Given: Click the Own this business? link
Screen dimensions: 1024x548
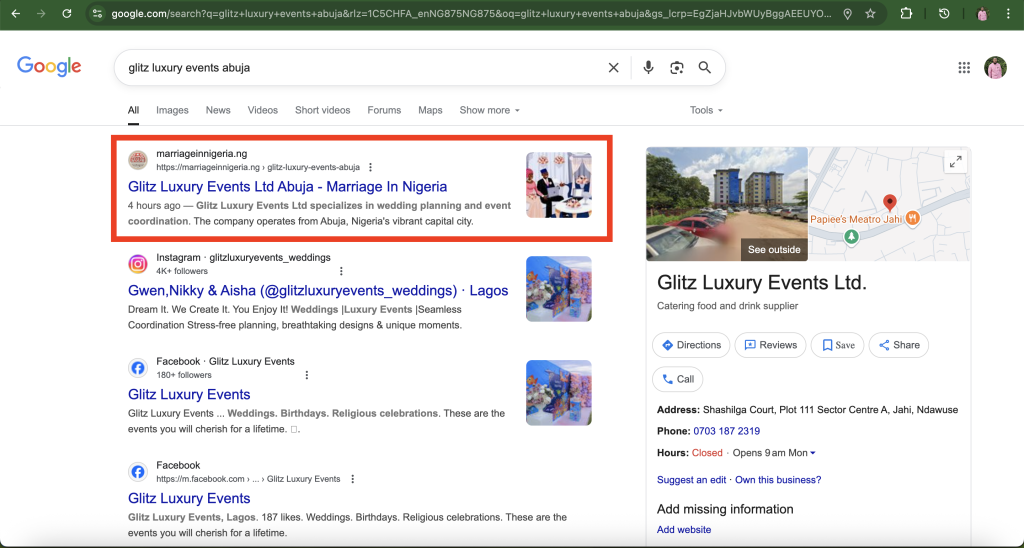Looking at the screenshot, I should tap(778, 480).
